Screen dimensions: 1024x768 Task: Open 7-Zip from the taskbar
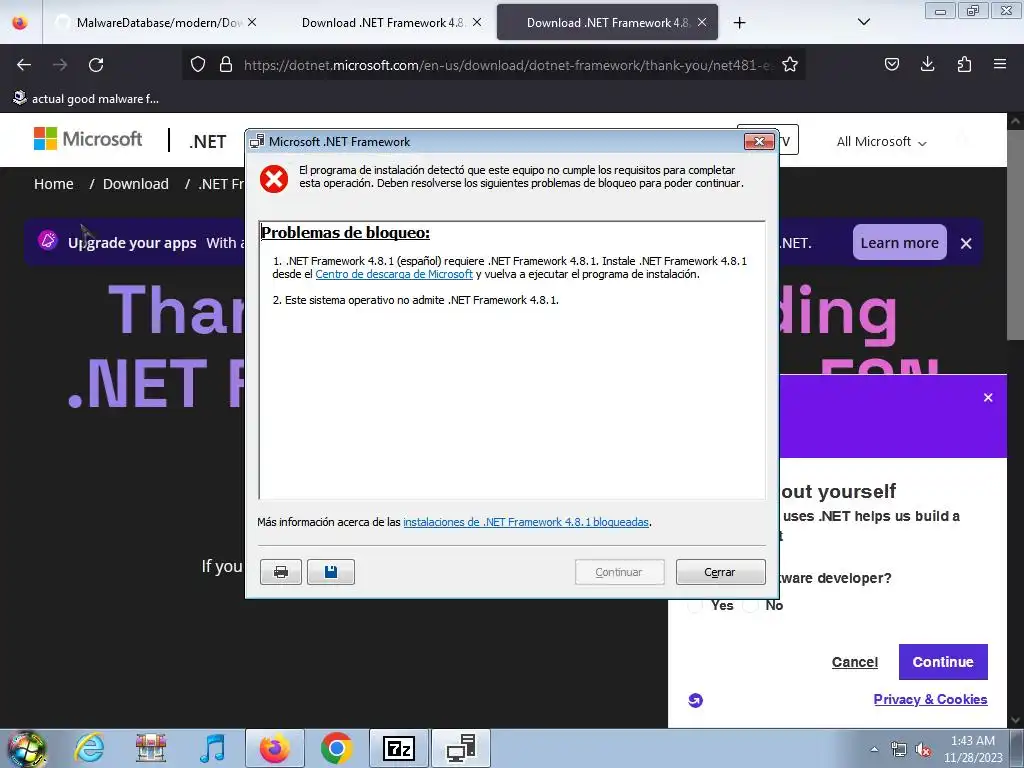[399, 748]
